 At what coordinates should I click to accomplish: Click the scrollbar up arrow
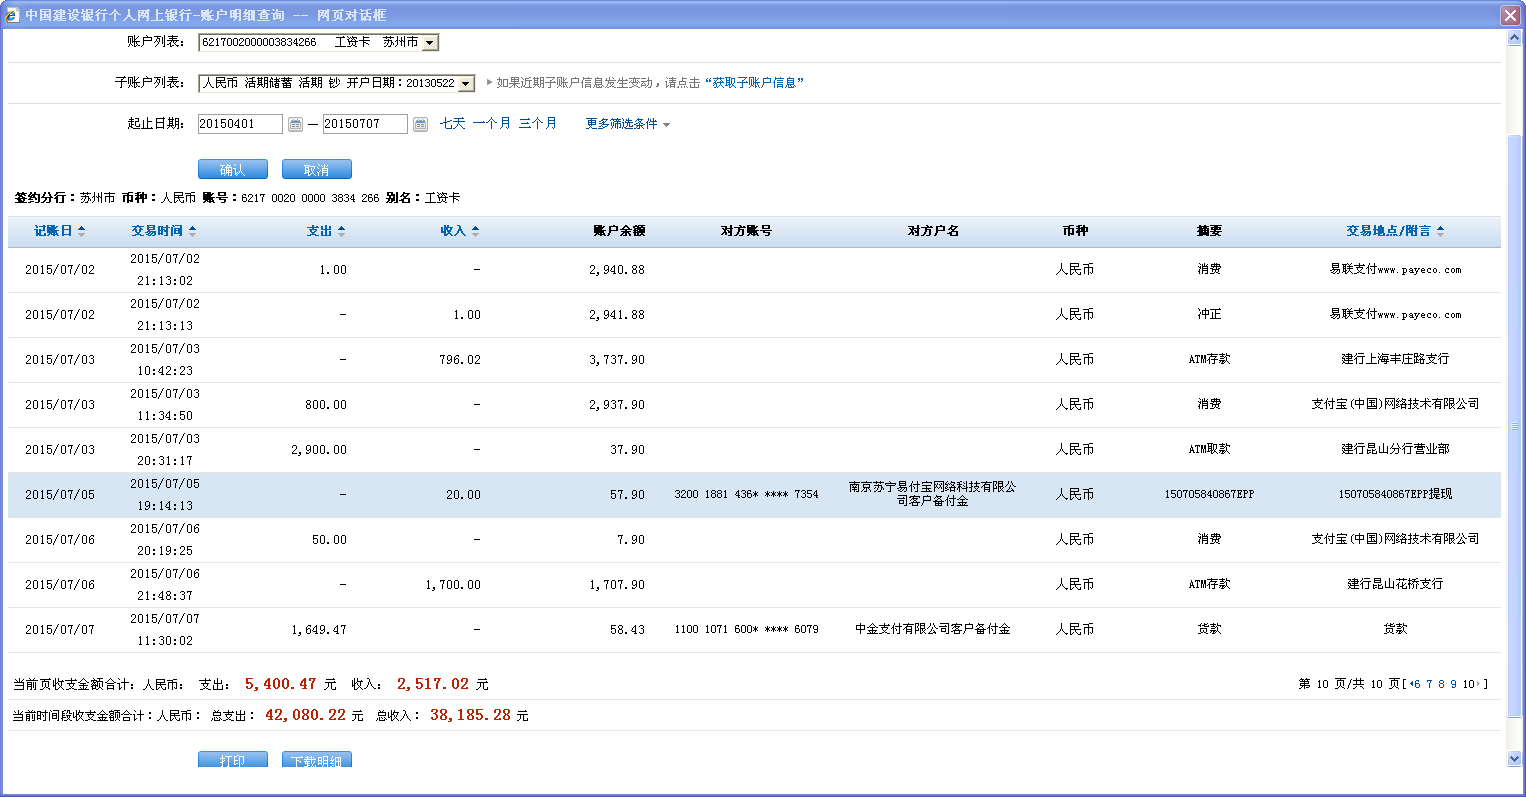(1514, 38)
